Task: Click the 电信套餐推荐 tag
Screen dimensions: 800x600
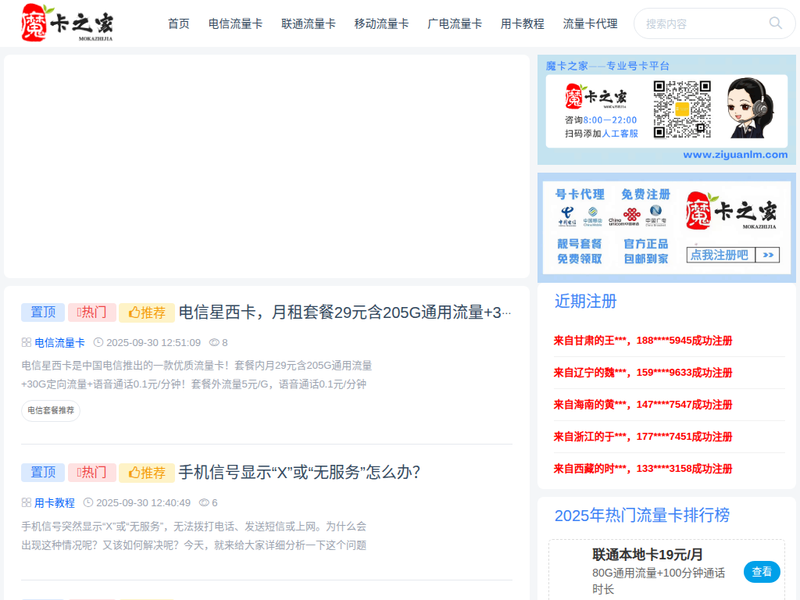Action: (51, 410)
